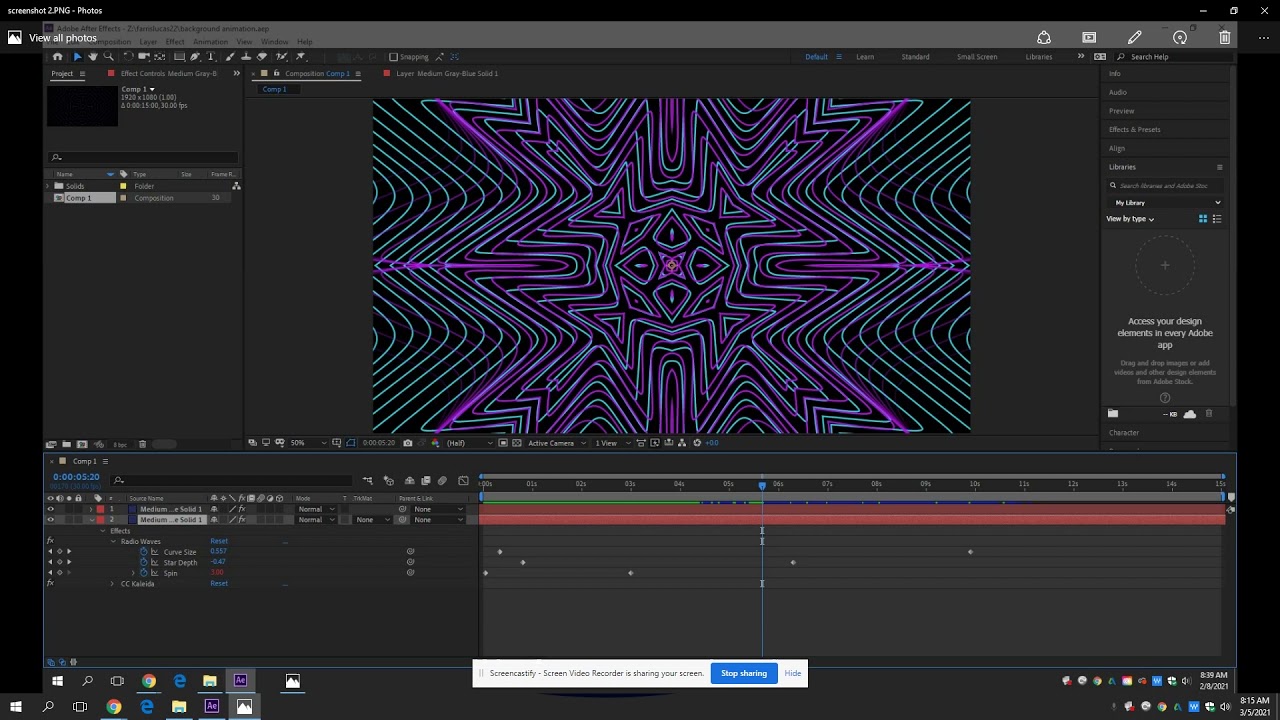The width and height of the screenshot is (1280, 720).
Task: Select the Zoom magnifier tool
Action: (x=108, y=57)
